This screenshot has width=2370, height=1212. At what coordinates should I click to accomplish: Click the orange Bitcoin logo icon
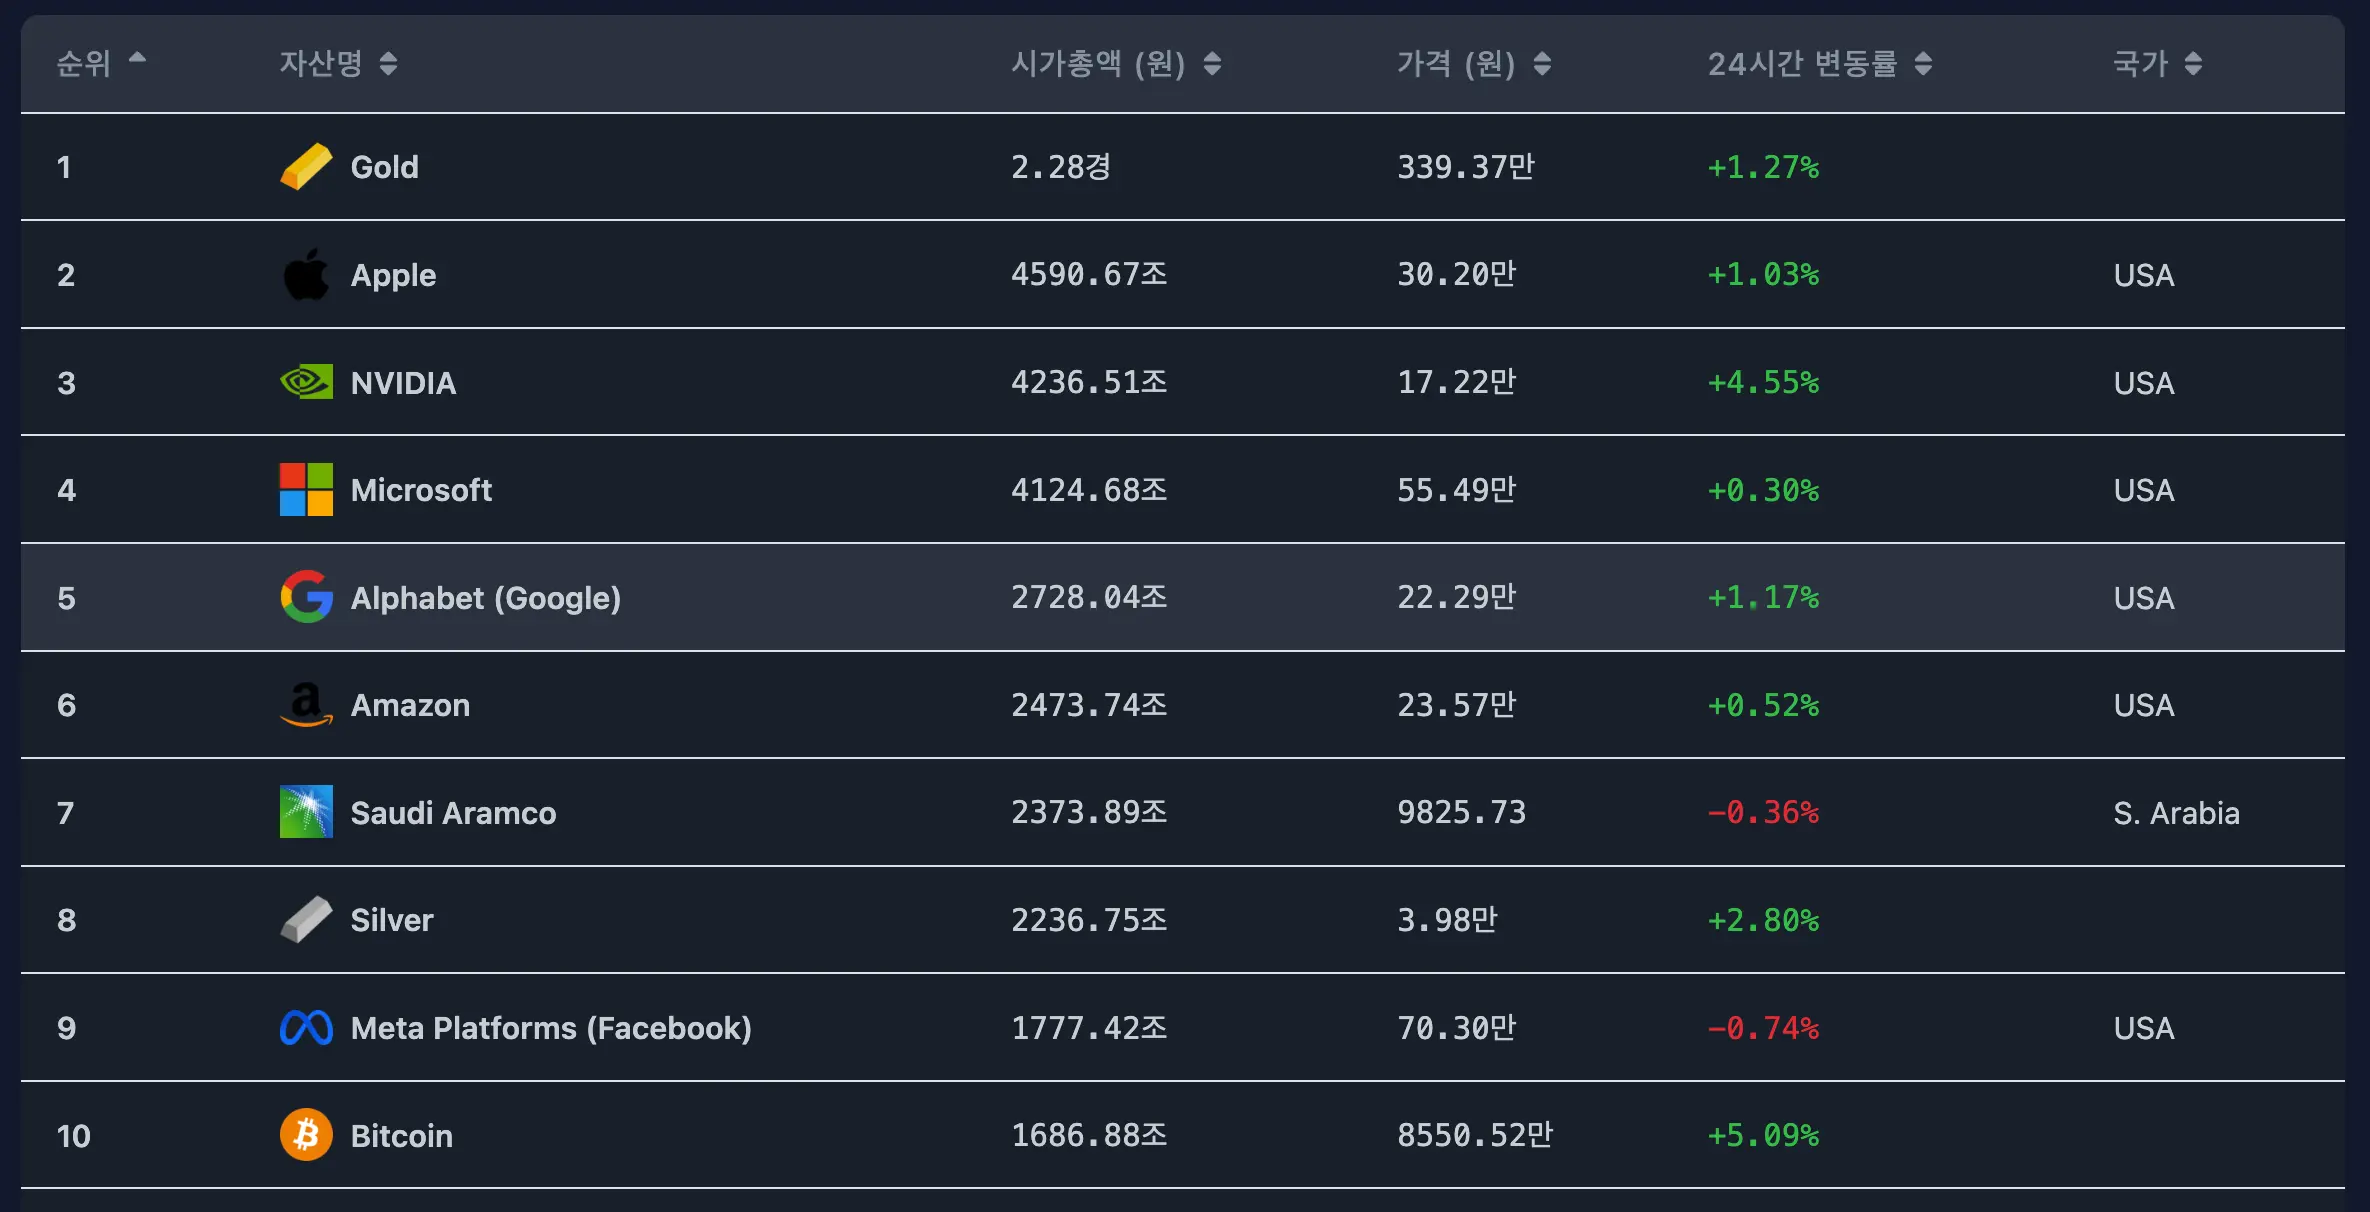coord(306,1135)
